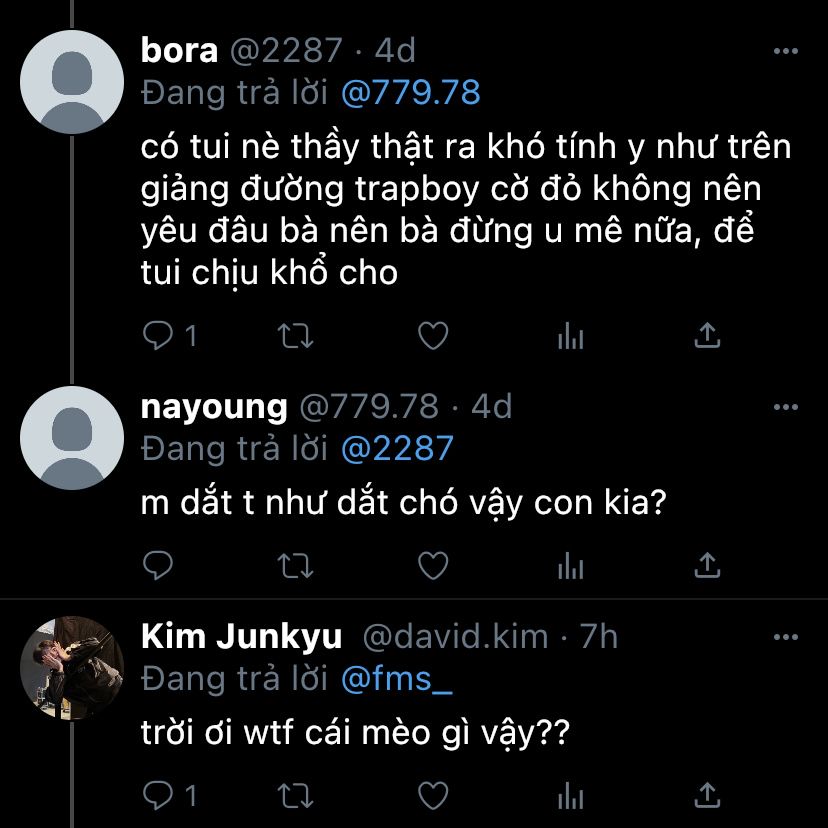The width and height of the screenshot is (828, 828).
Task: Like Kim Junkyu's tweet
Action: coord(432,795)
